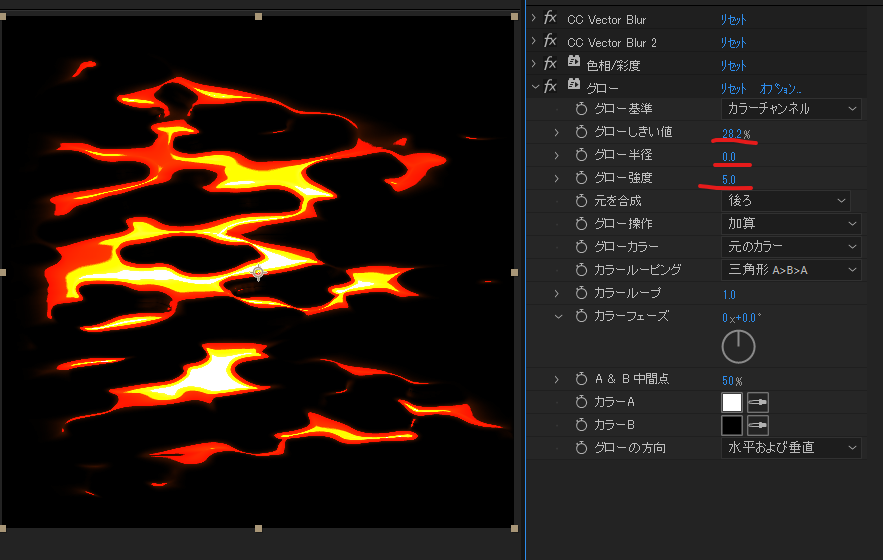
Task: Expand カラーループ property slider
Action: point(556,294)
